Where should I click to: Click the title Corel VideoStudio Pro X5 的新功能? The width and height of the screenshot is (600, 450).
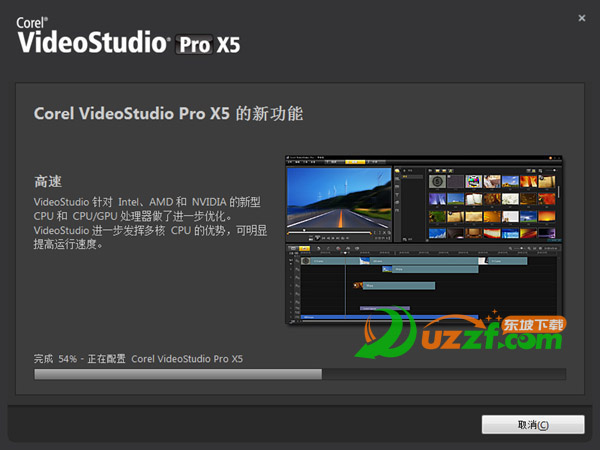click(168, 114)
